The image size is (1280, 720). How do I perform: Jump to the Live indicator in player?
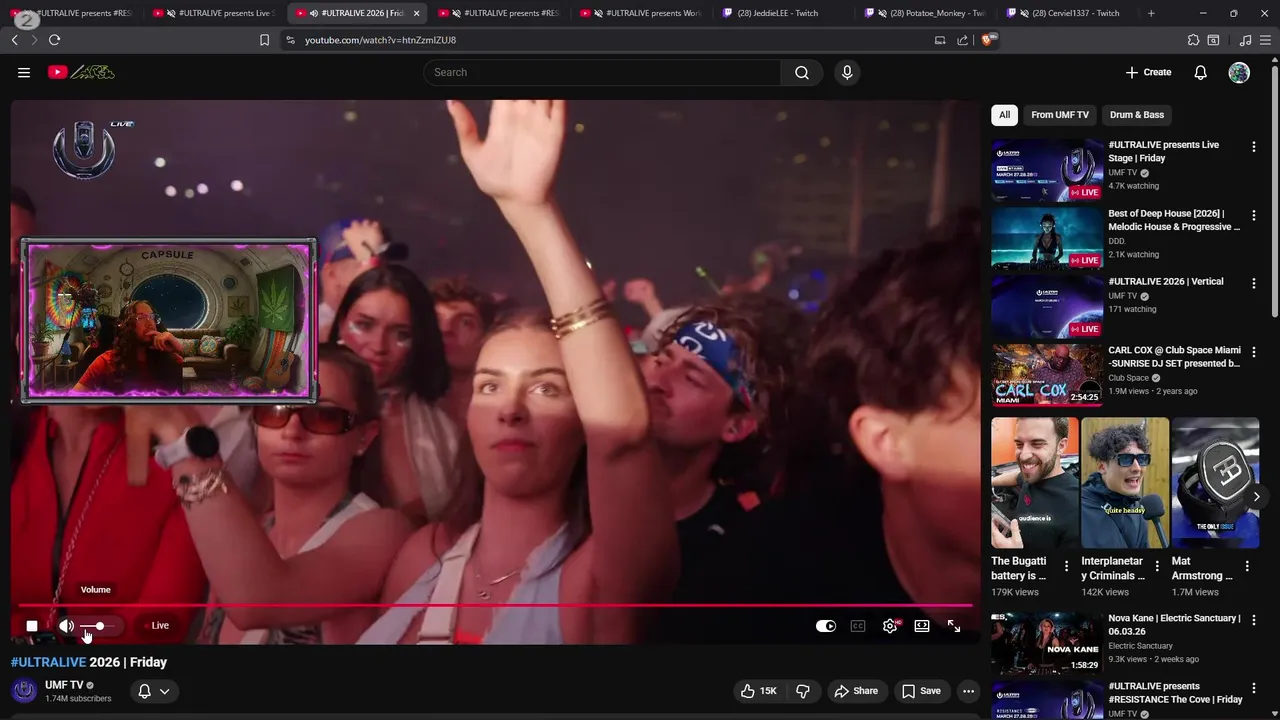157,626
